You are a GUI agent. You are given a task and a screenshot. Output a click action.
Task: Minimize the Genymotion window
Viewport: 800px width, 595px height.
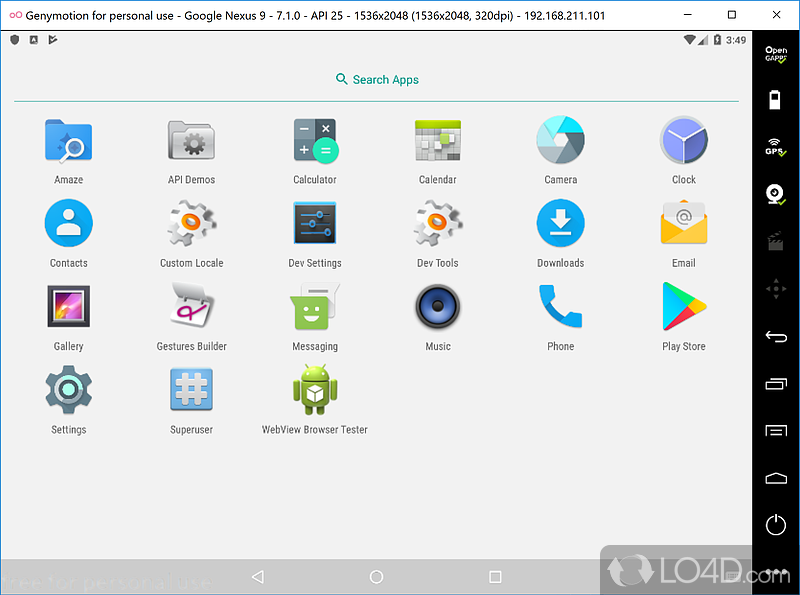(687, 15)
